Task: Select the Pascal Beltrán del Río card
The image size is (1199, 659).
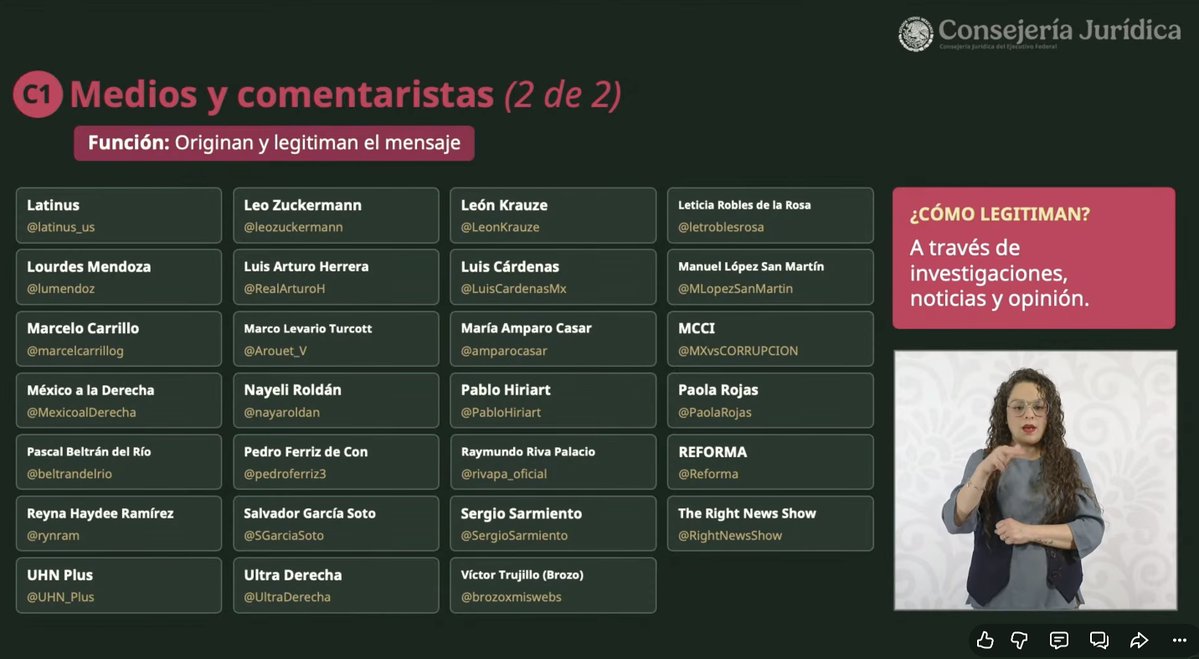Action: (x=119, y=462)
